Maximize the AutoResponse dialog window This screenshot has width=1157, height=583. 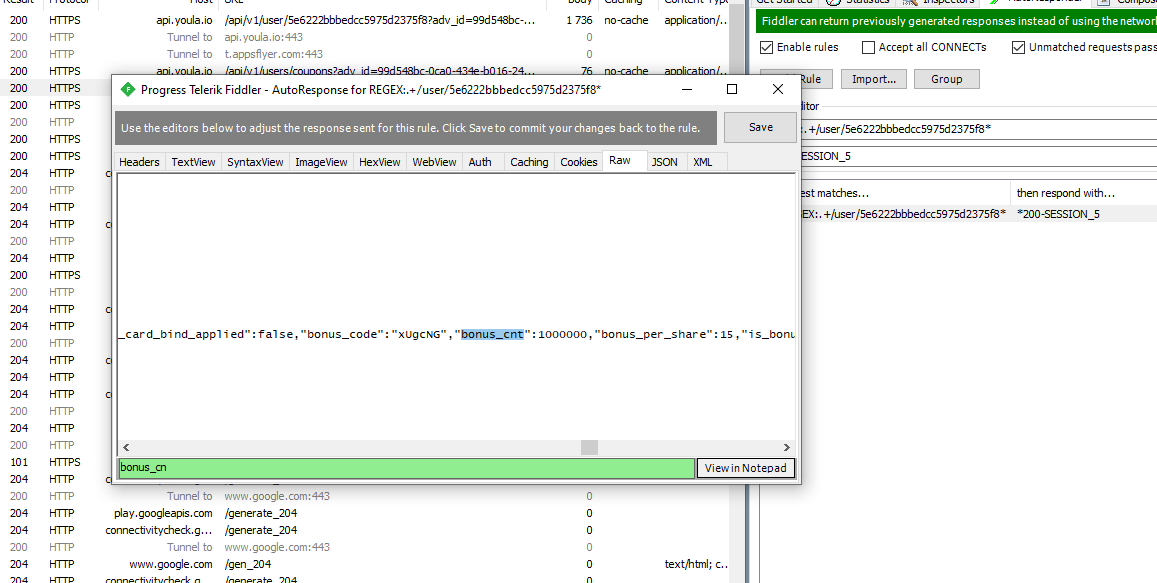pyautogui.click(x=732, y=89)
